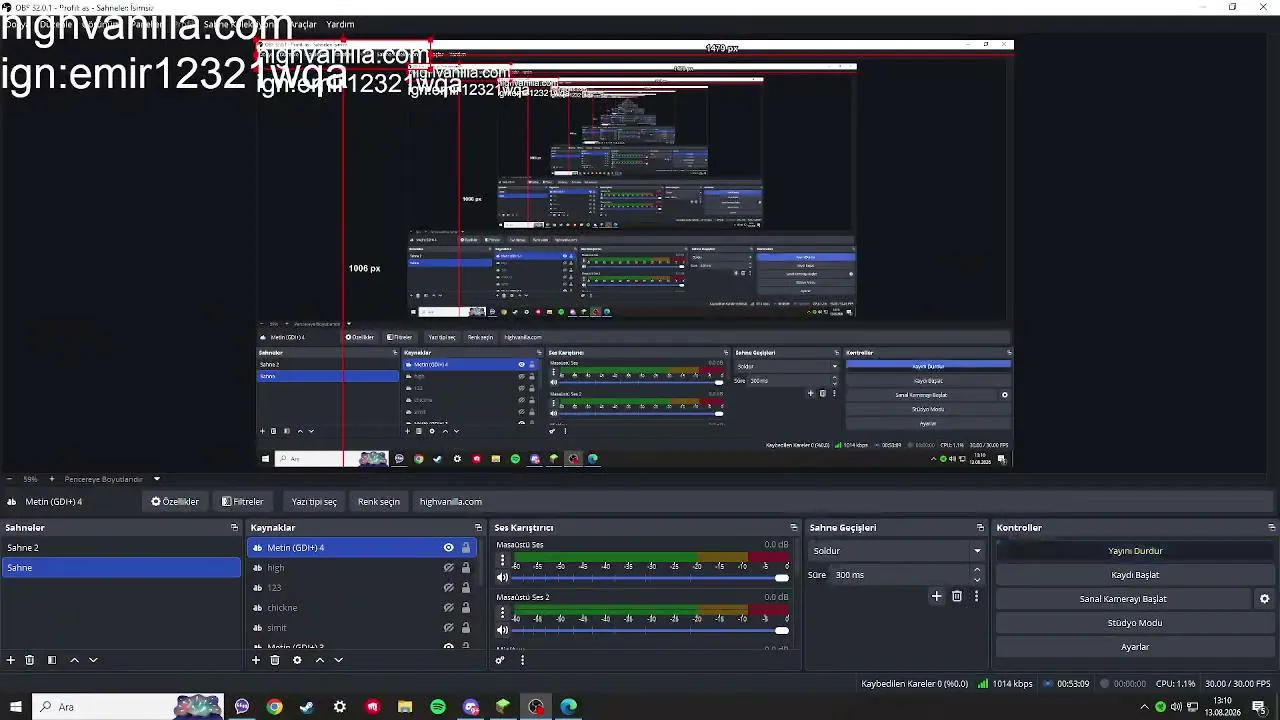Add a new source with the plus icon
Image resolution: width=1280 pixels, height=720 pixels.
point(256,660)
